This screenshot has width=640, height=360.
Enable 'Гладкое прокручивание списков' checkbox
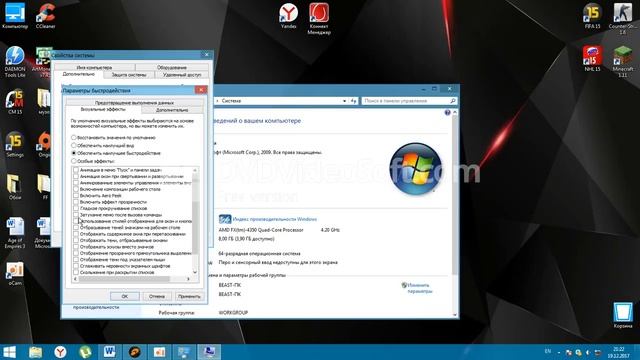coord(76,208)
